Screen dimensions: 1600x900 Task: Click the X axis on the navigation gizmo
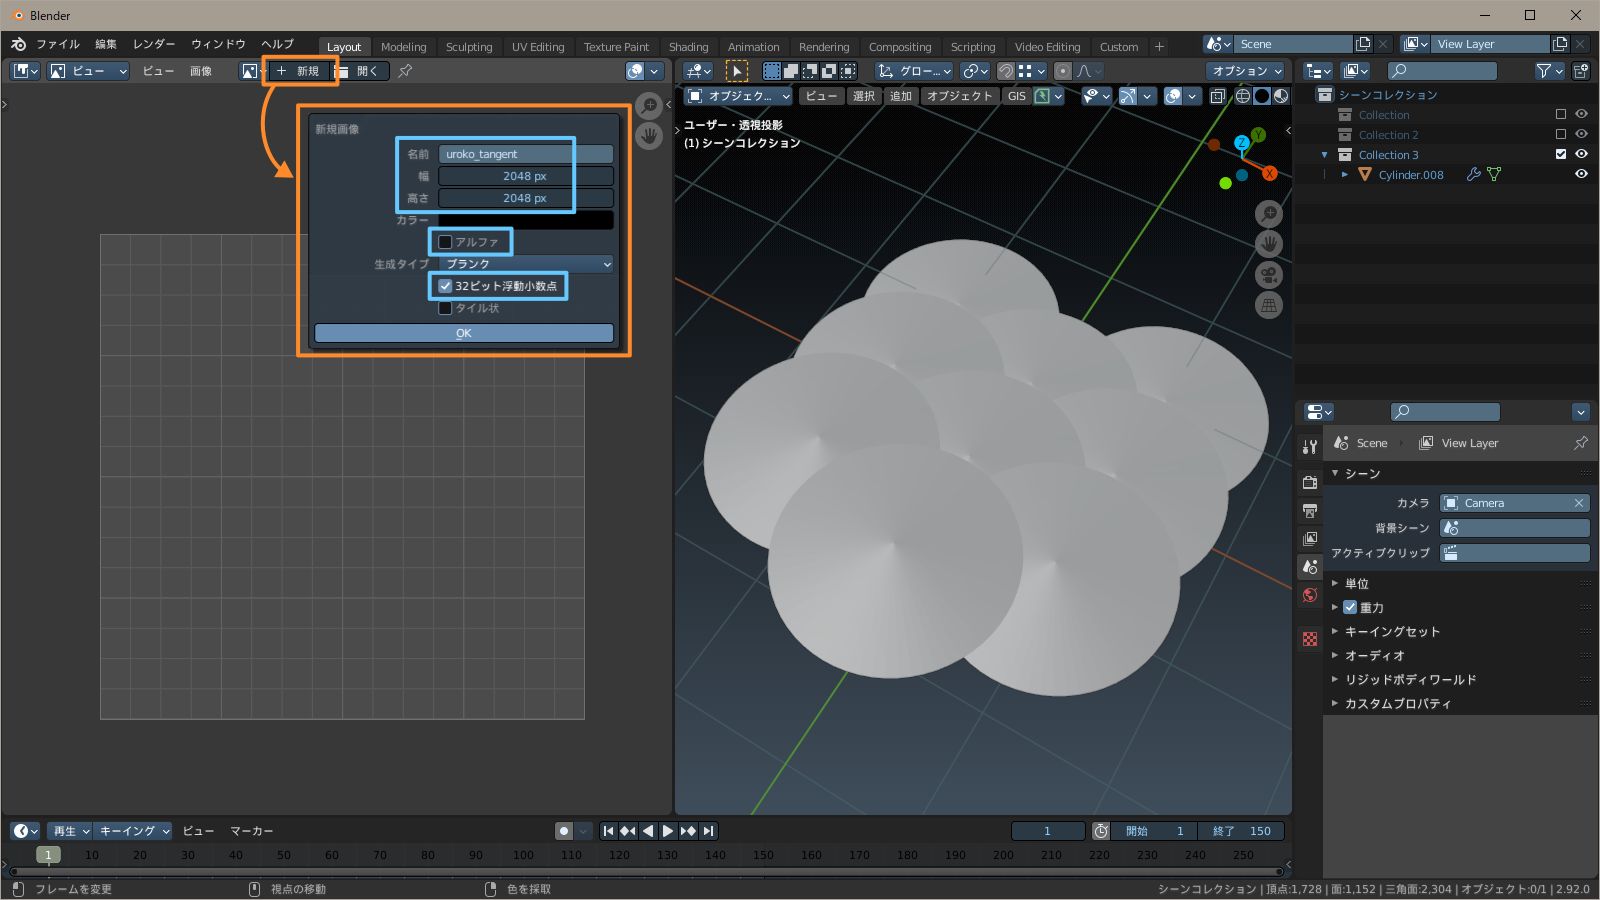point(1269,173)
